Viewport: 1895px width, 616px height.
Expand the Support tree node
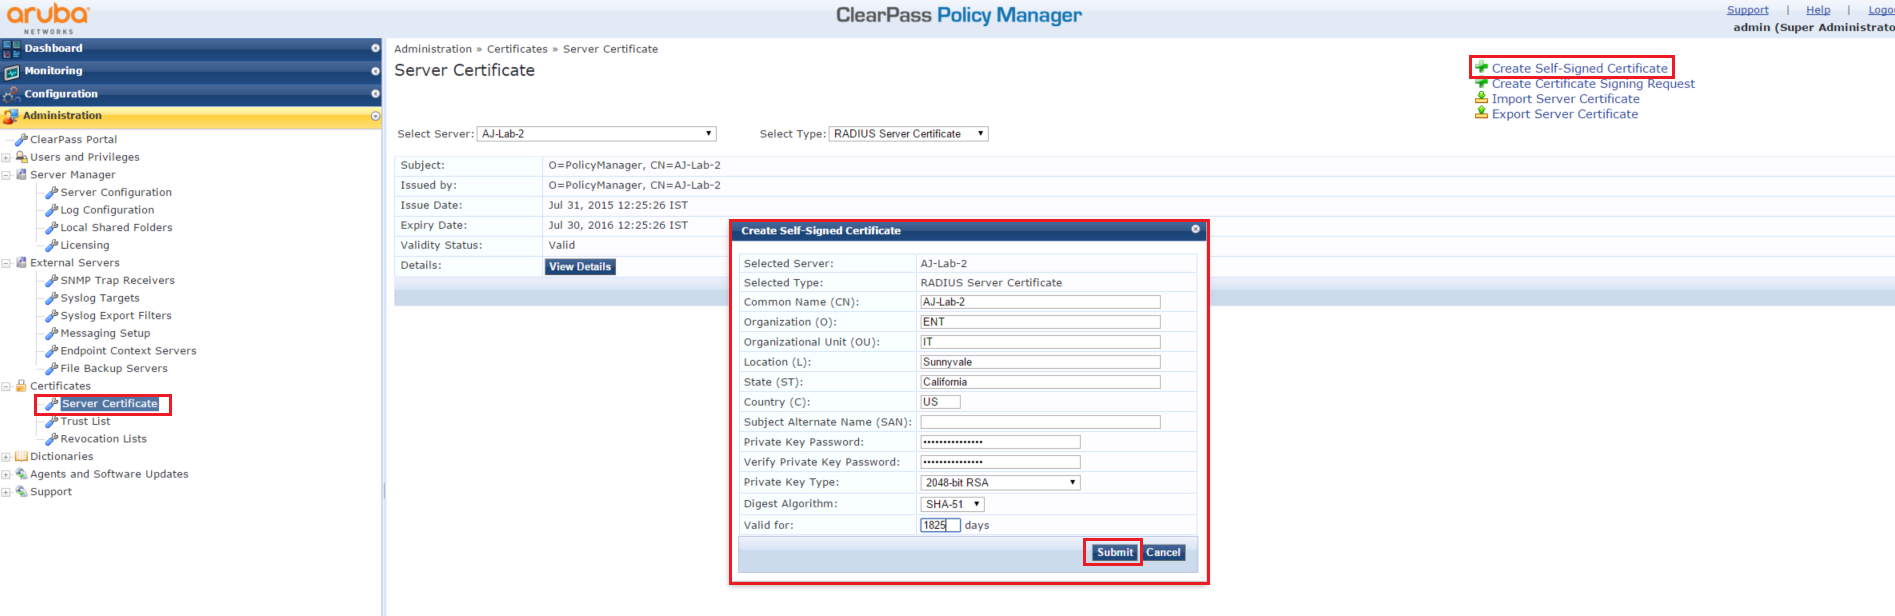click(6, 492)
